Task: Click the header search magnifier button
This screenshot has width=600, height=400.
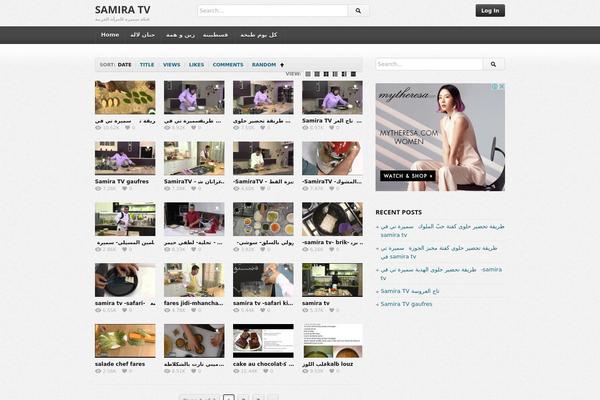Action: coord(358,11)
